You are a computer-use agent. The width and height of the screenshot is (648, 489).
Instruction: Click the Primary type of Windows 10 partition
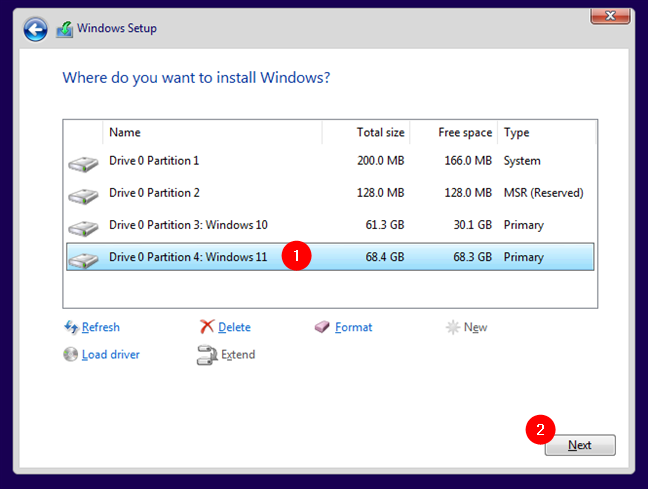click(x=524, y=225)
